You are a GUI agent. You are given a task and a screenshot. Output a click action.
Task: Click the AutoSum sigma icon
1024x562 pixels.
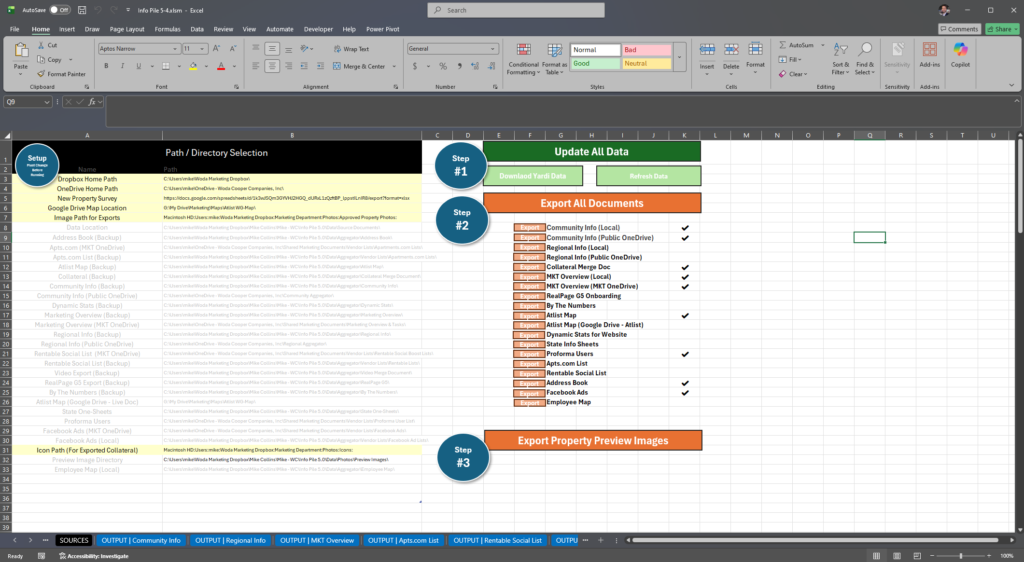pos(782,45)
